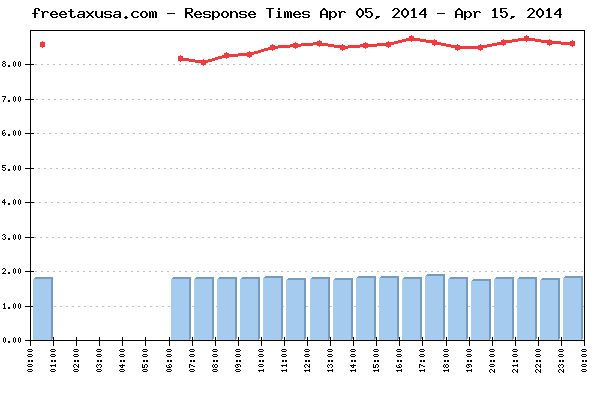Viewport: 595px width, 400px height.
Task: Select the blue bar between 07:00 and 08:00
Action: click(x=204, y=309)
